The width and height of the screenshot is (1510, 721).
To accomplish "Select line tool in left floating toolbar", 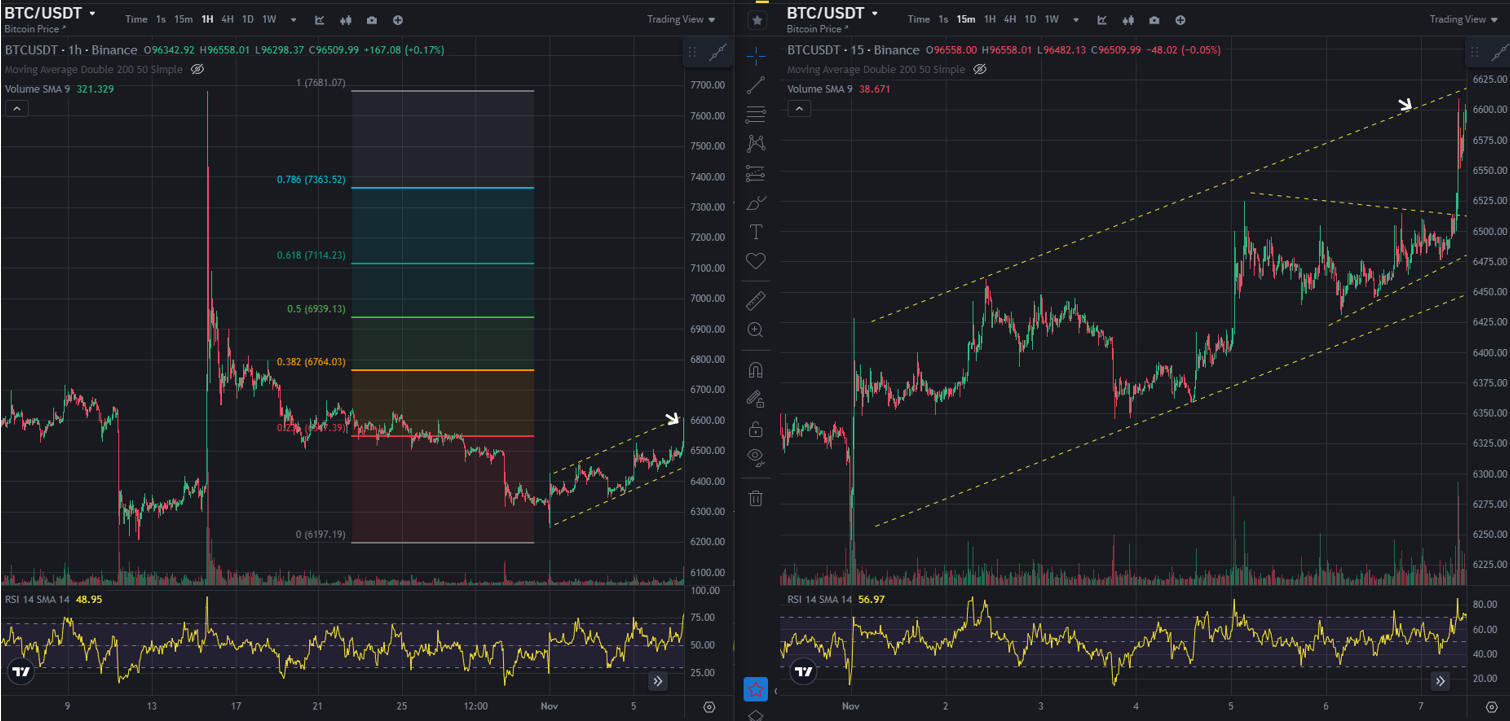I will coord(718,52).
